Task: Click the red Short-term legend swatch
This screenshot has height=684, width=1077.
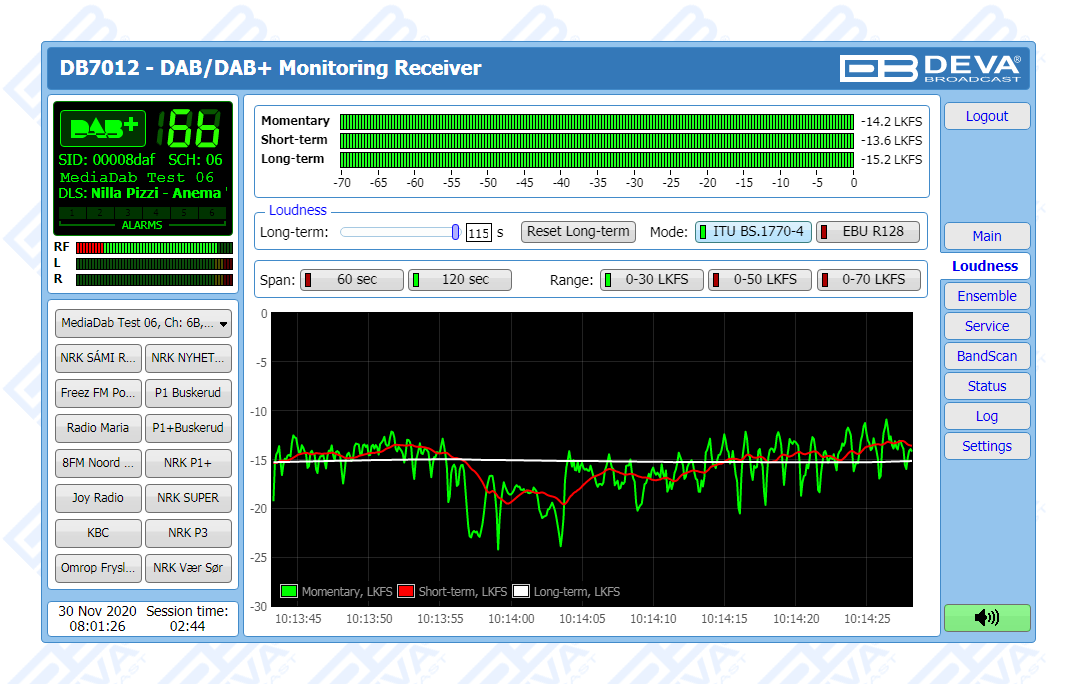Action: coord(407,592)
